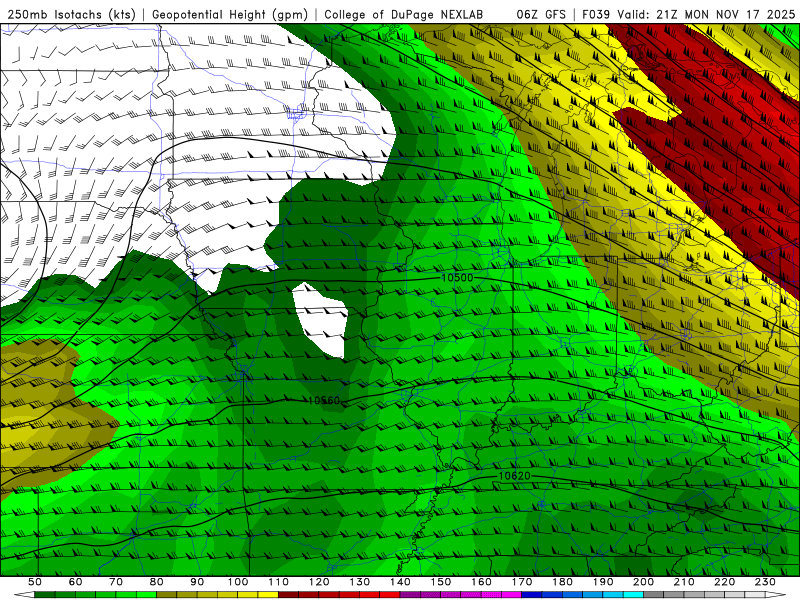Click the 230 value on color scale
Screen dimensions: 800x600
click(766, 582)
